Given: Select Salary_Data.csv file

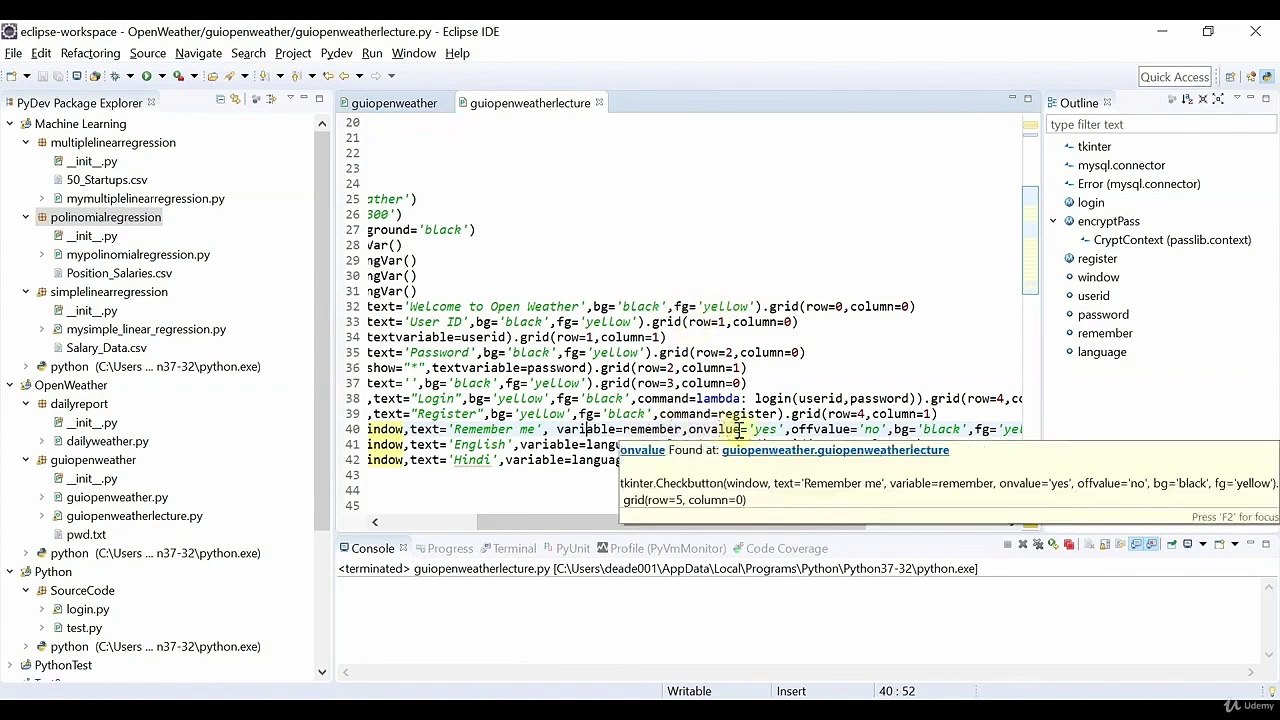Looking at the screenshot, I should tap(106, 348).
